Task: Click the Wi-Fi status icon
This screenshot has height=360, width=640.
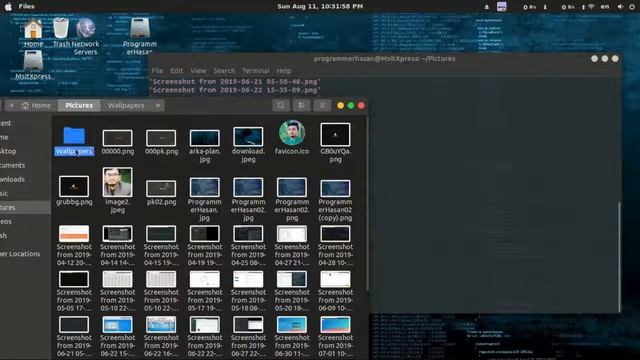Action: point(591,7)
